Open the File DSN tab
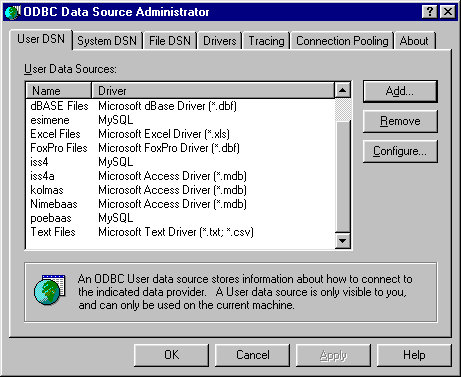 170,41
